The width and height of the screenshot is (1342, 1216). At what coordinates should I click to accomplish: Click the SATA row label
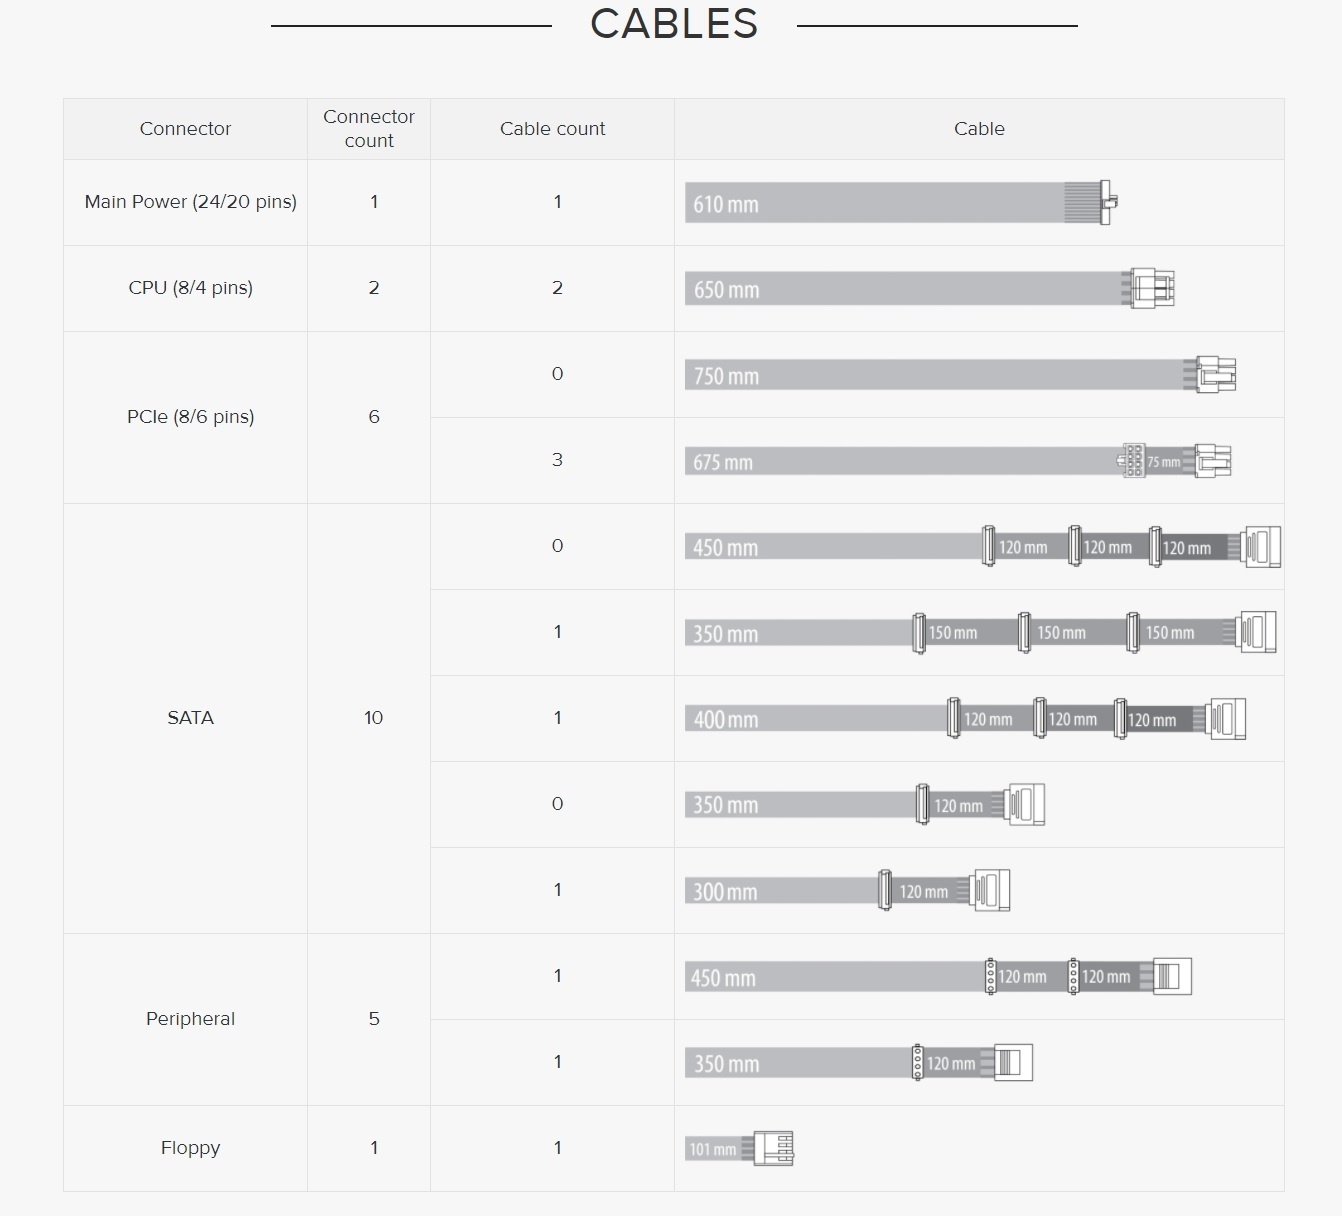coord(190,718)
